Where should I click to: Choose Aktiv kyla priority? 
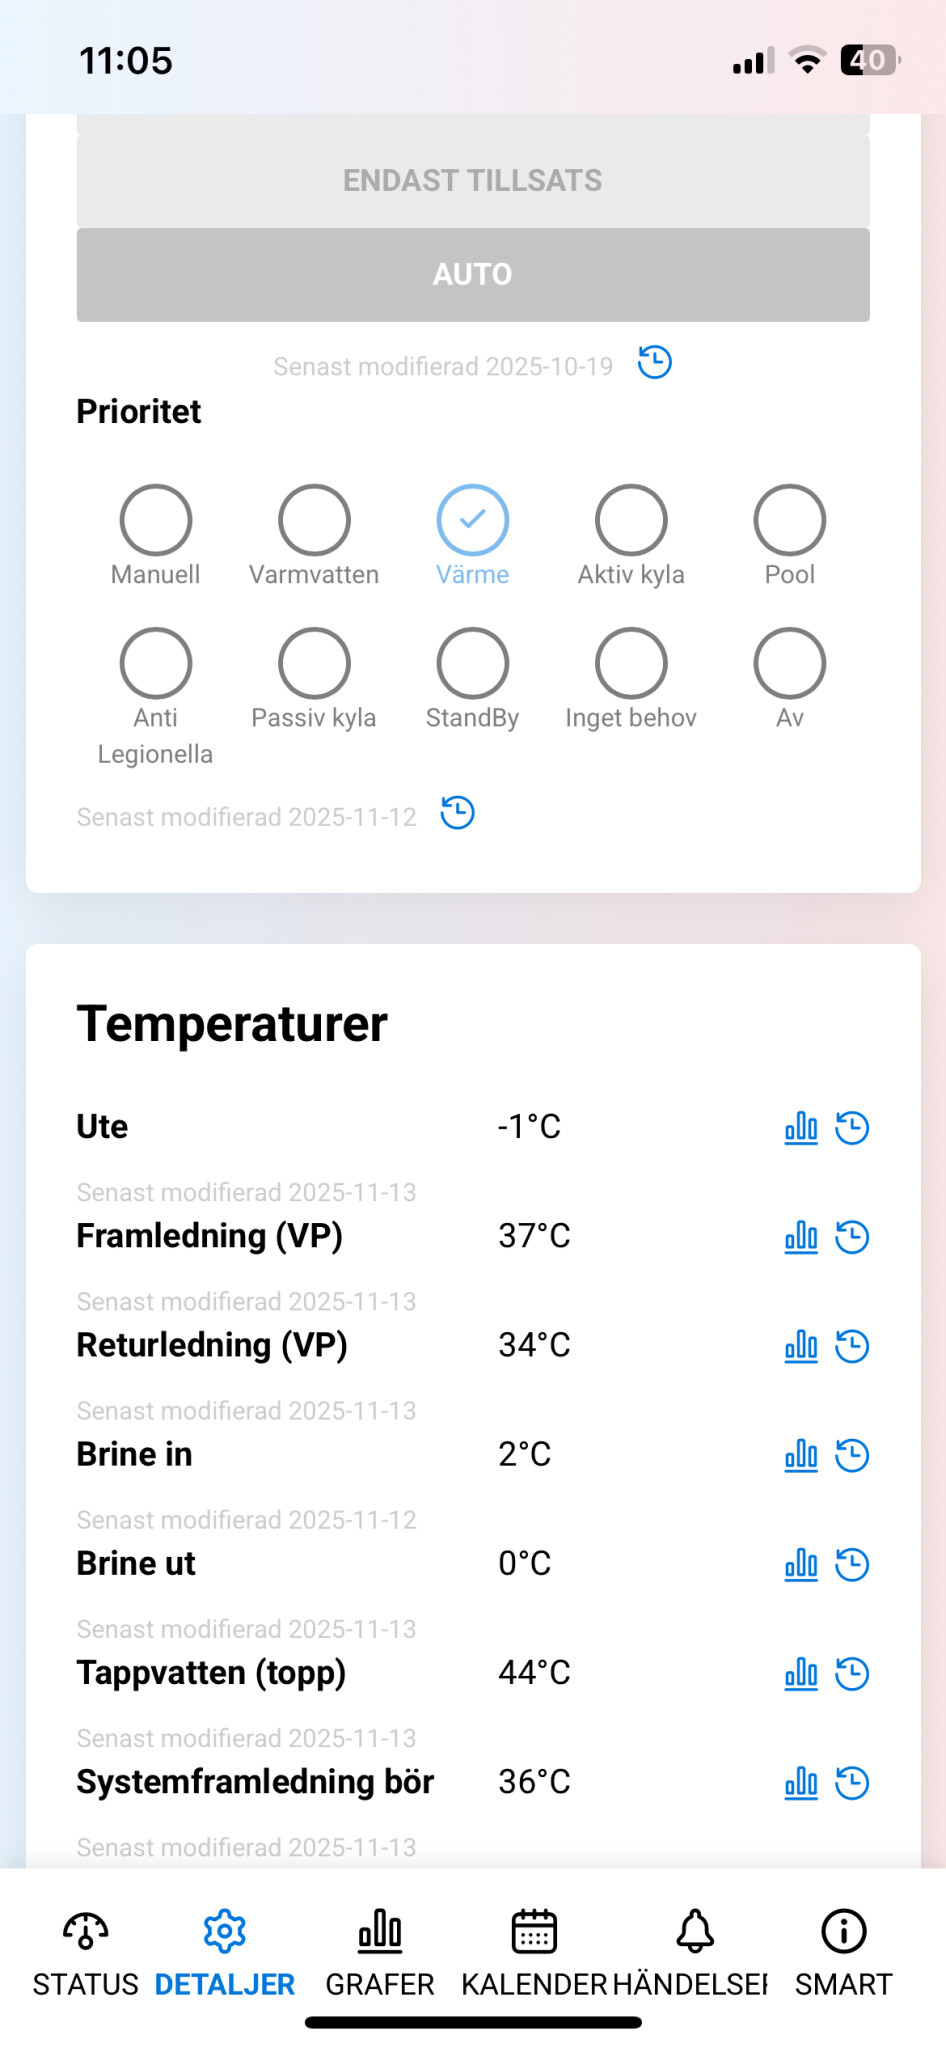tap(631, 520)
